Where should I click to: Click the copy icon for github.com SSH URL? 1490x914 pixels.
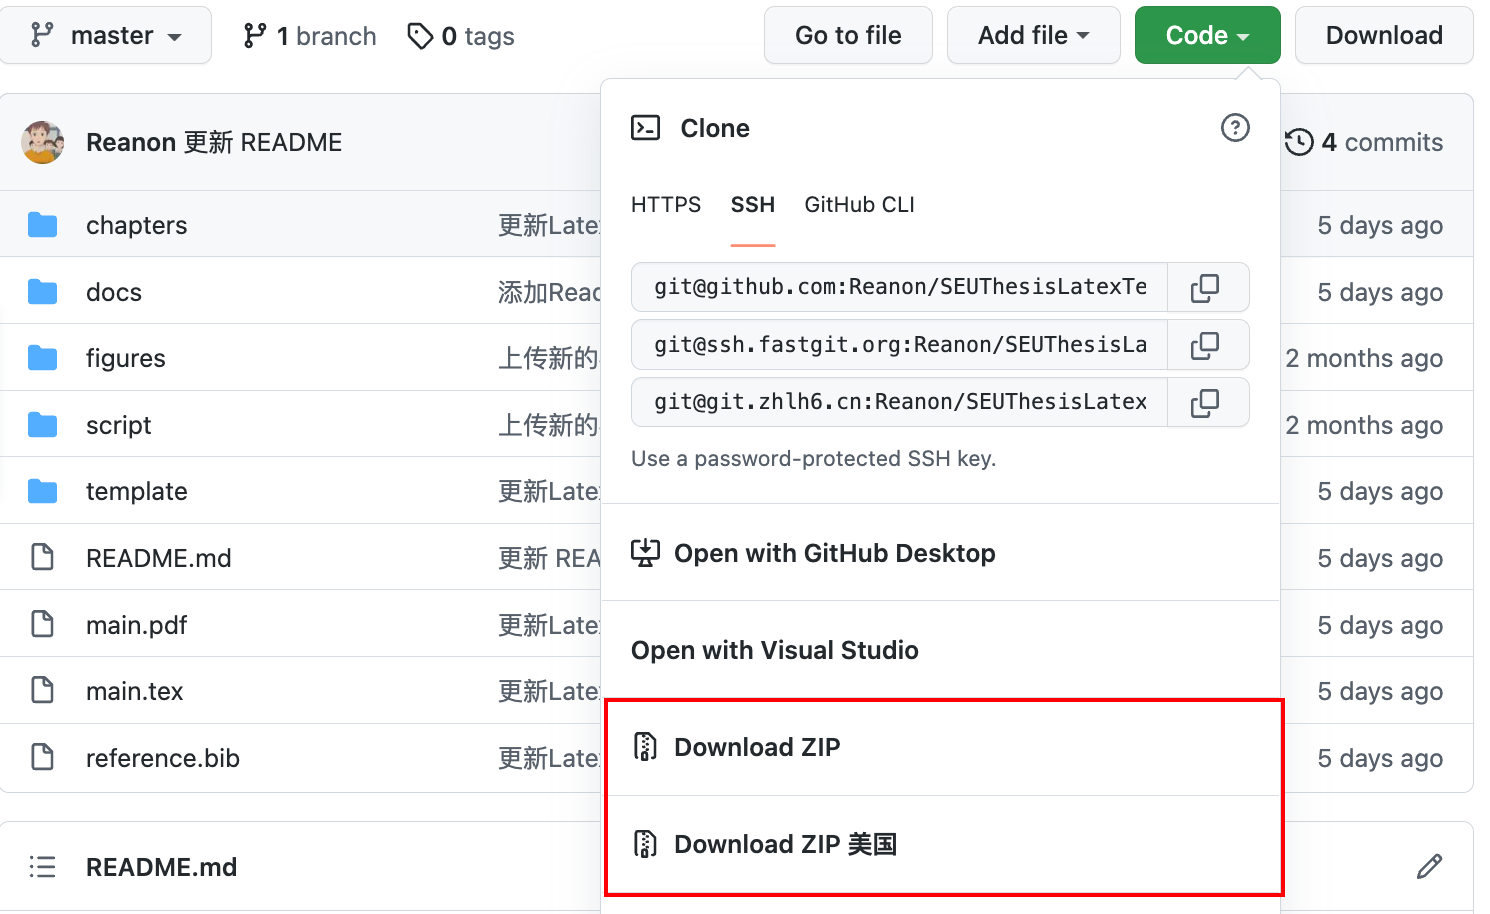tap(1207, 287)
